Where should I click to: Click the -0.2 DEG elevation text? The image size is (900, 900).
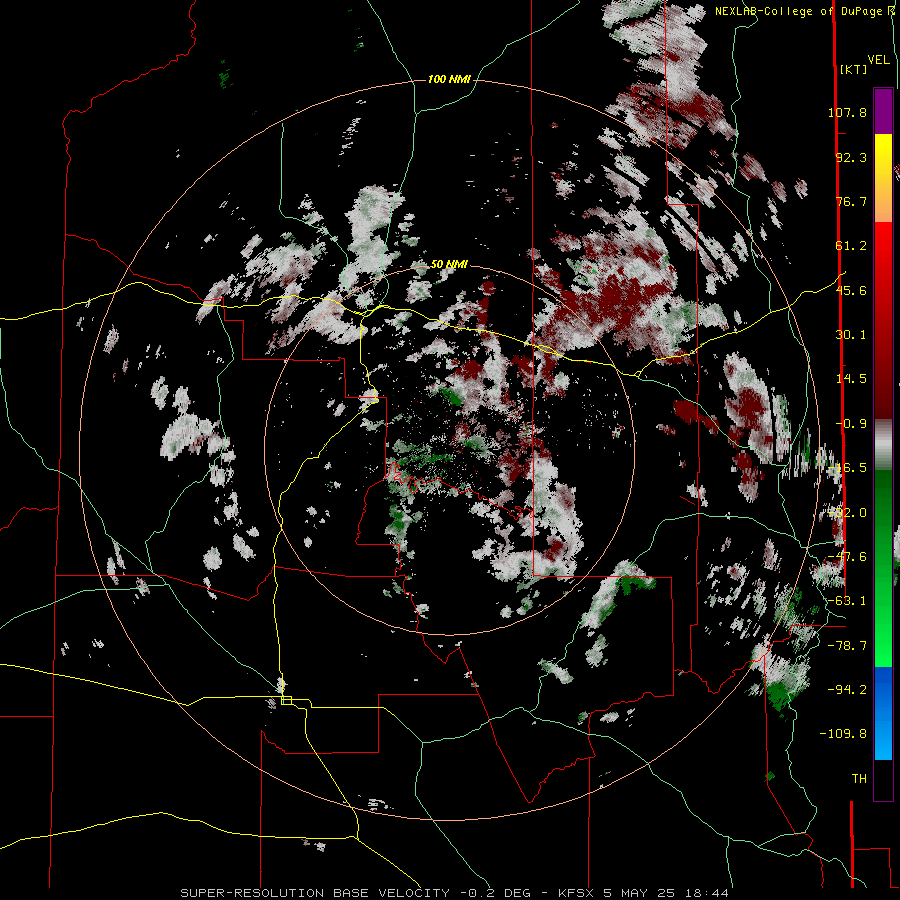point(495,893)
